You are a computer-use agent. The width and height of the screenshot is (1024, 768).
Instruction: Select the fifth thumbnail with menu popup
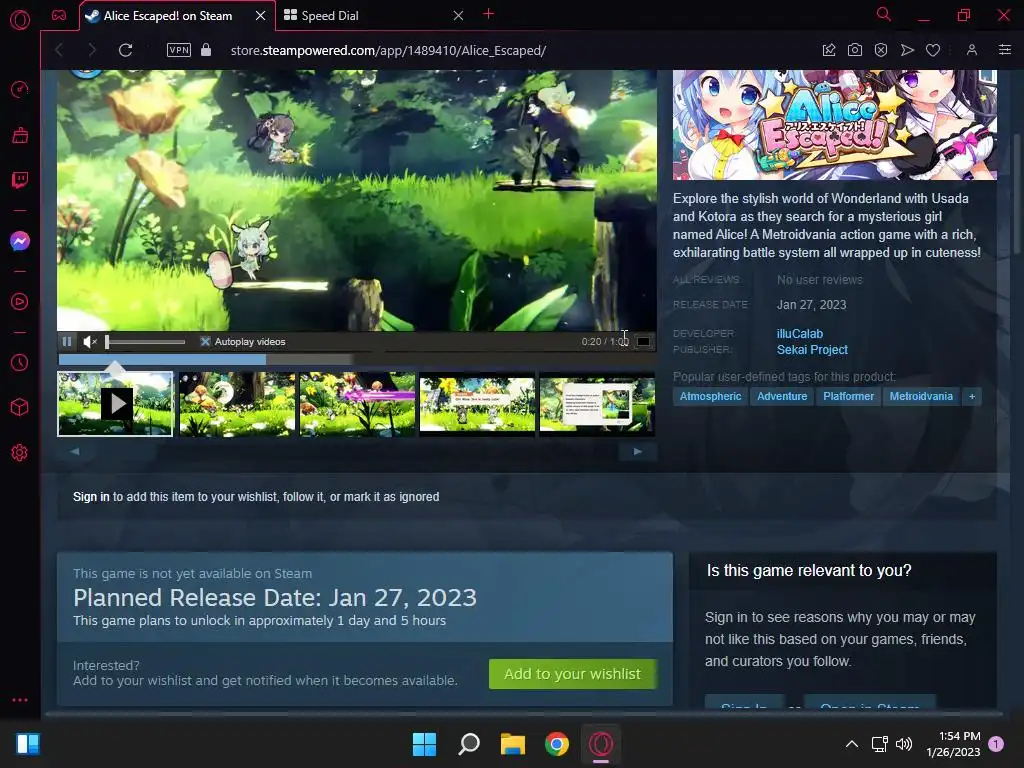[x=597, y=404]
